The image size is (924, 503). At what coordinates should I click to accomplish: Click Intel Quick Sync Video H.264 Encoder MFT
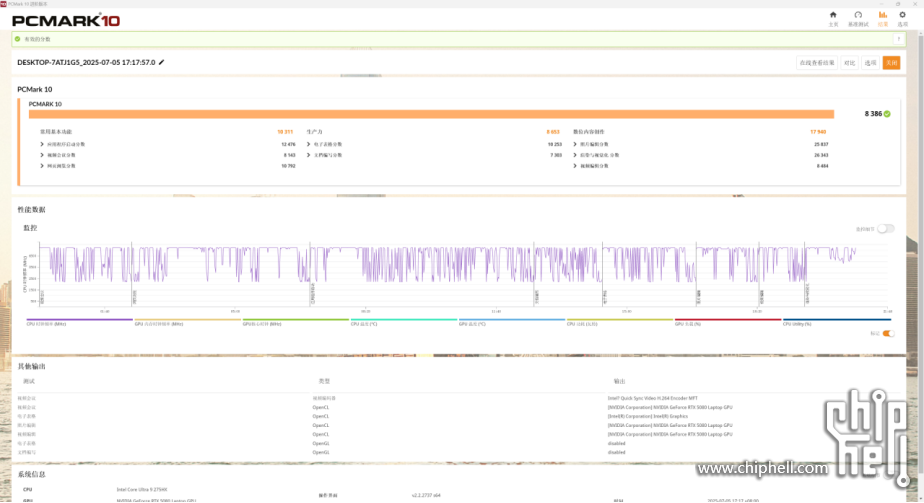pos(652,398)
